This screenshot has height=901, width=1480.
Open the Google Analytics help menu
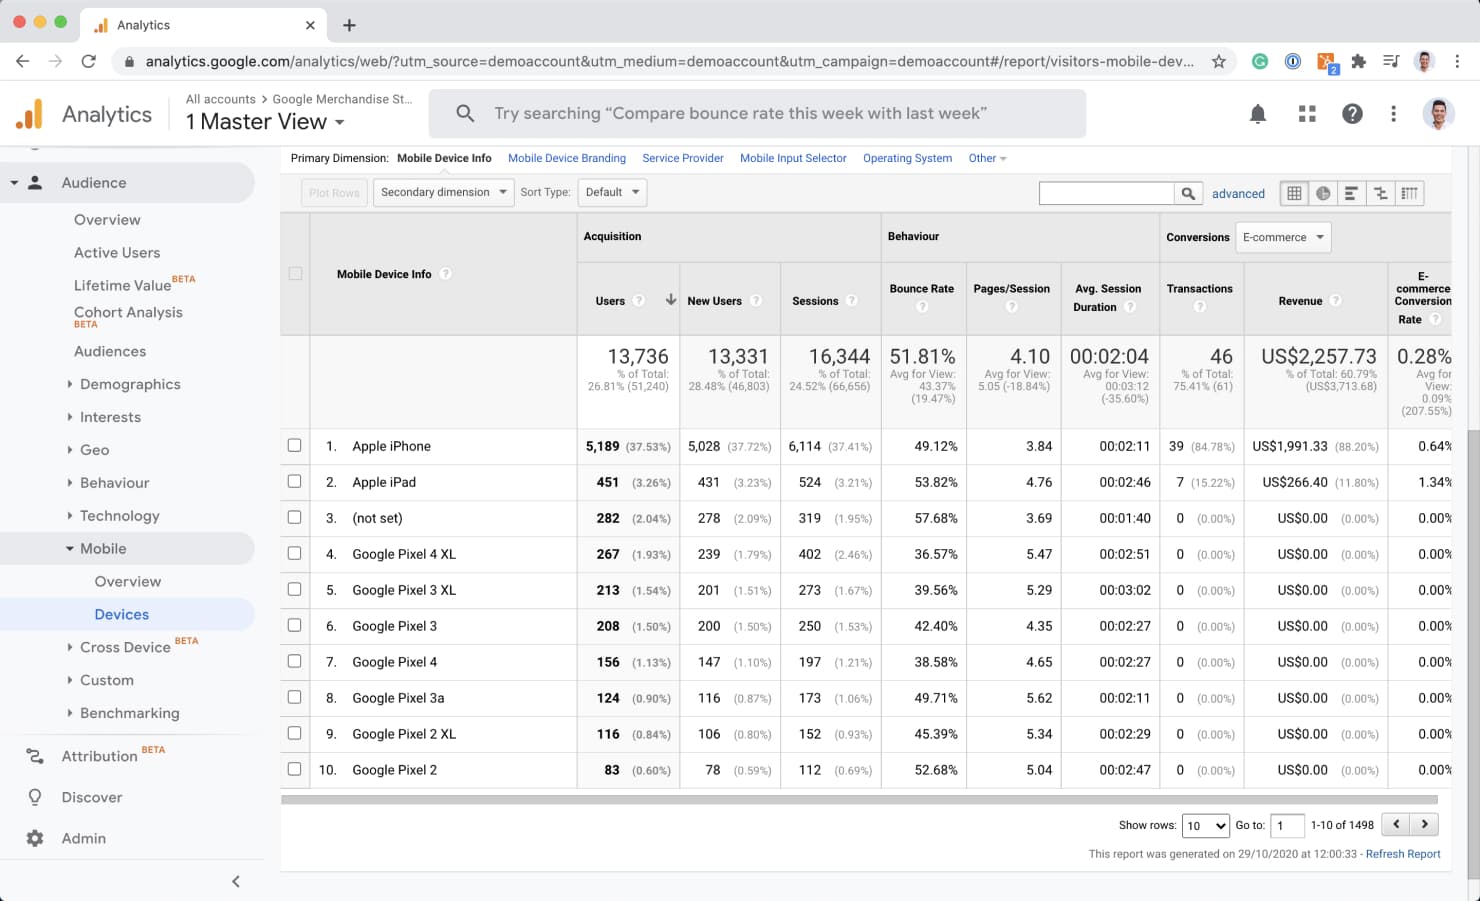coord(1352,113)
